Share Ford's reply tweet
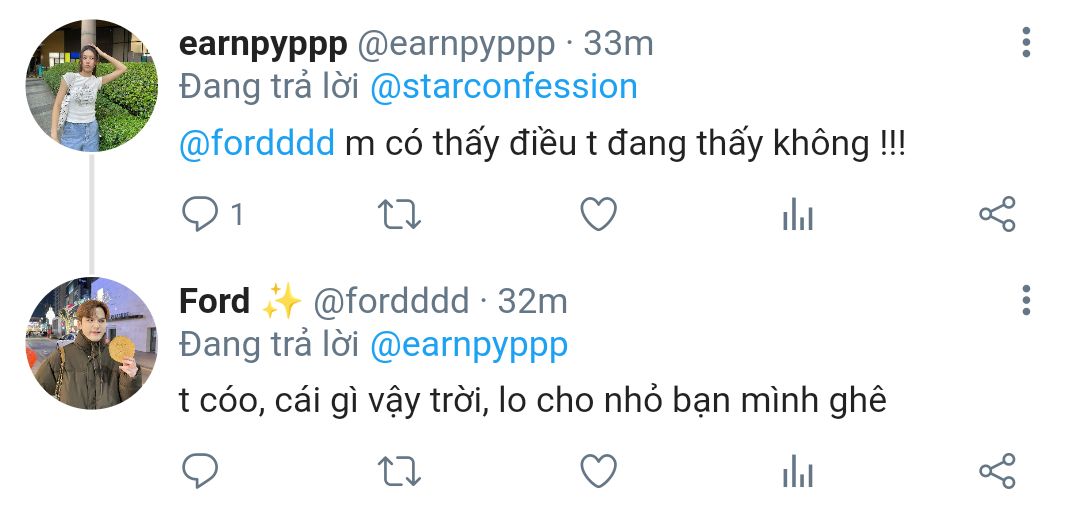The image size is (1080, 510). point(997,471)
